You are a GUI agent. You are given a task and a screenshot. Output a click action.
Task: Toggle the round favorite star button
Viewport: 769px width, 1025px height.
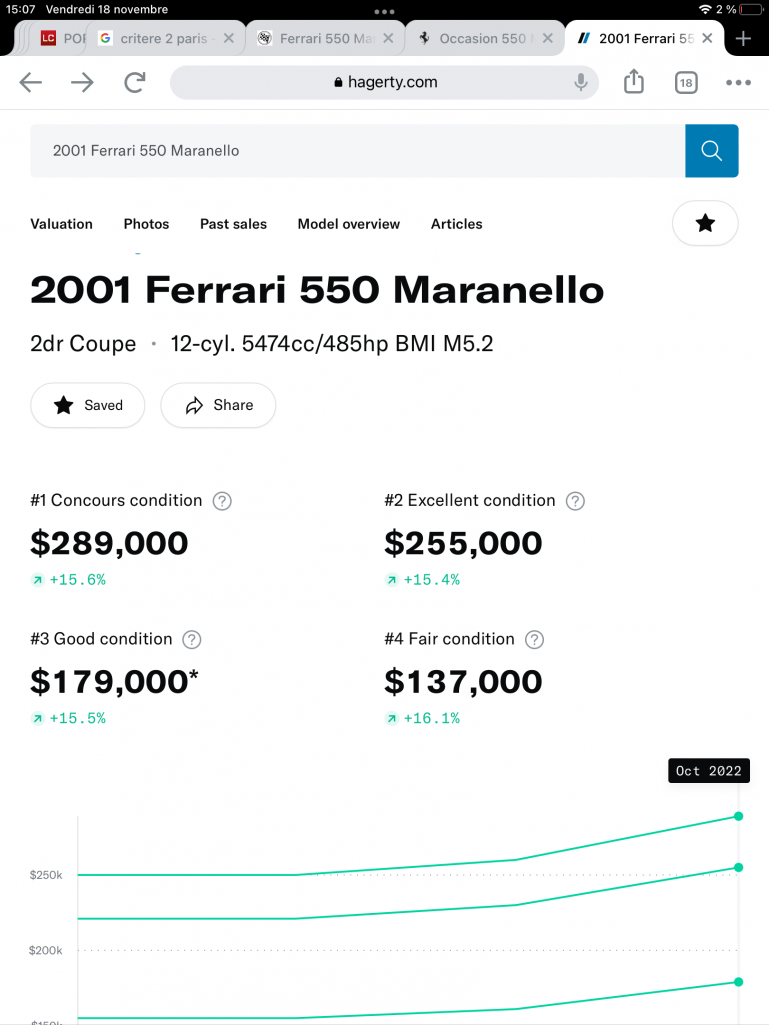point(705,224)
